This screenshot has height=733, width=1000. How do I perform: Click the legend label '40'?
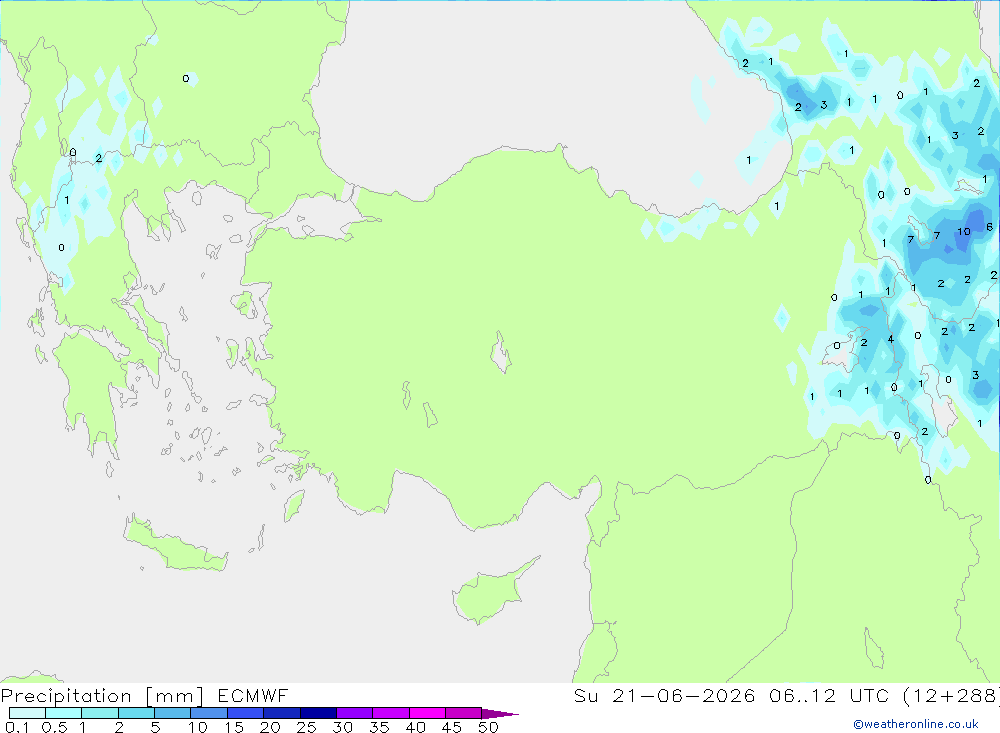coord(415,727)
